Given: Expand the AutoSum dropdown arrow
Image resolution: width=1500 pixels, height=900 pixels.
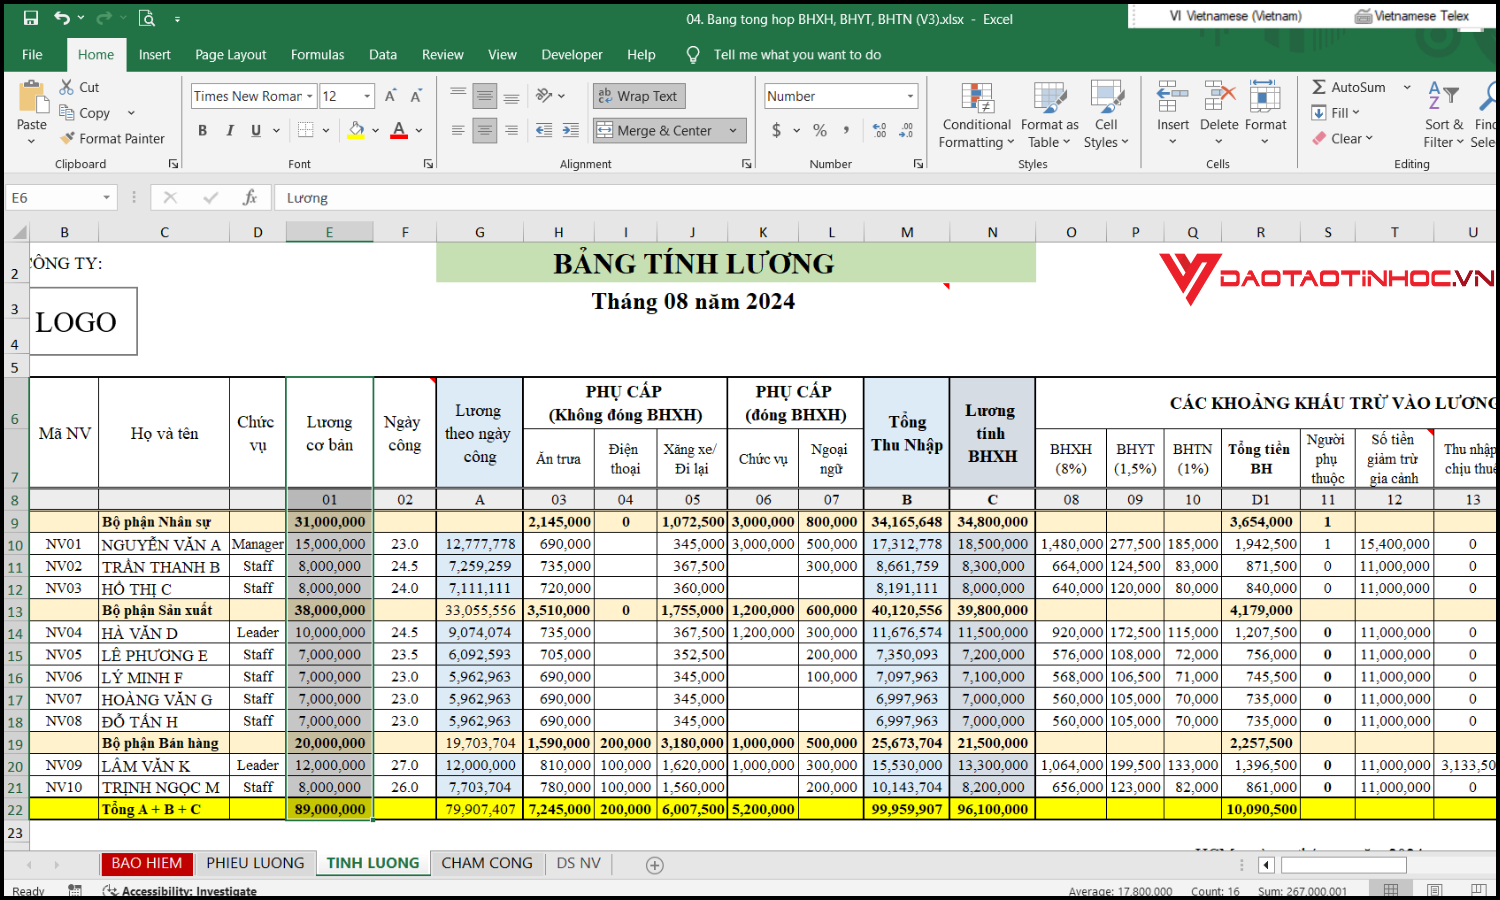Looking at the screenshot, I should point(1407,87).
